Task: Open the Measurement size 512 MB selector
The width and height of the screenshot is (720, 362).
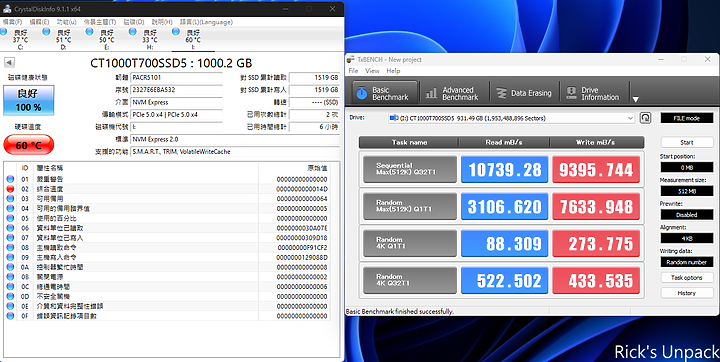Action: [x=686, y=191]
